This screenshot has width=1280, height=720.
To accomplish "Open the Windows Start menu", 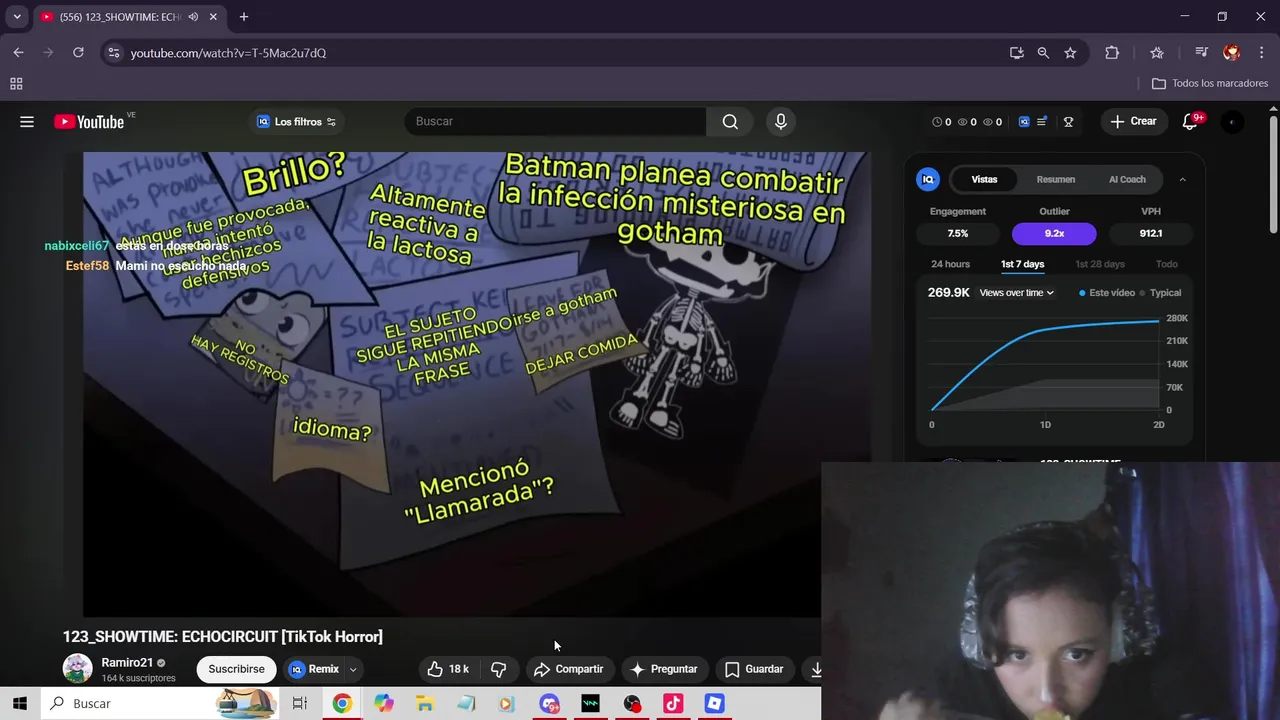I will [20, 704].
